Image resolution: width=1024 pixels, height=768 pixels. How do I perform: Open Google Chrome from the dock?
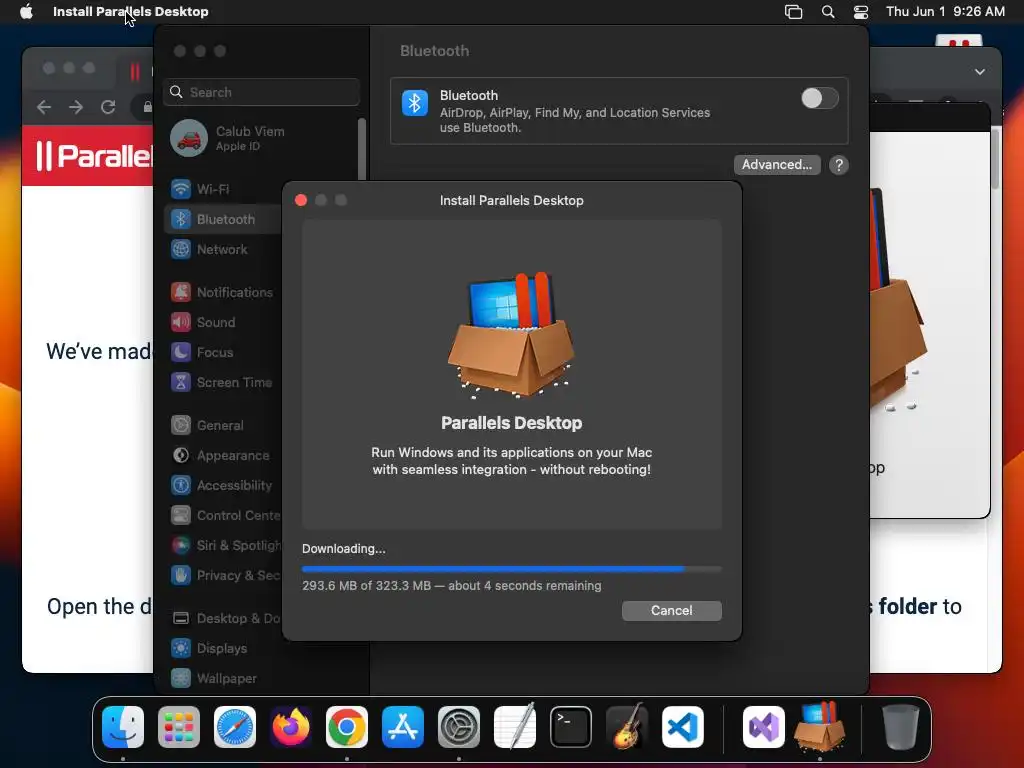(347, 727)
